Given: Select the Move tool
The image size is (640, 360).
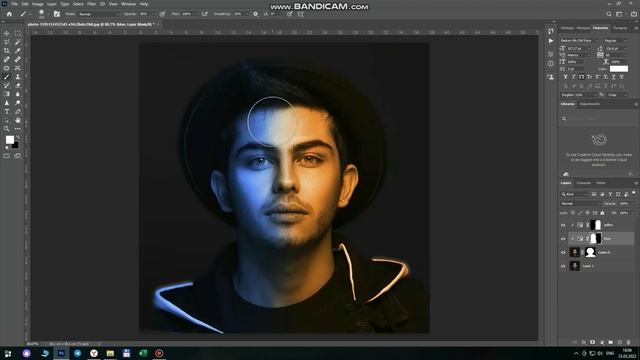Looking at the screenshot, I should [7, 33].
